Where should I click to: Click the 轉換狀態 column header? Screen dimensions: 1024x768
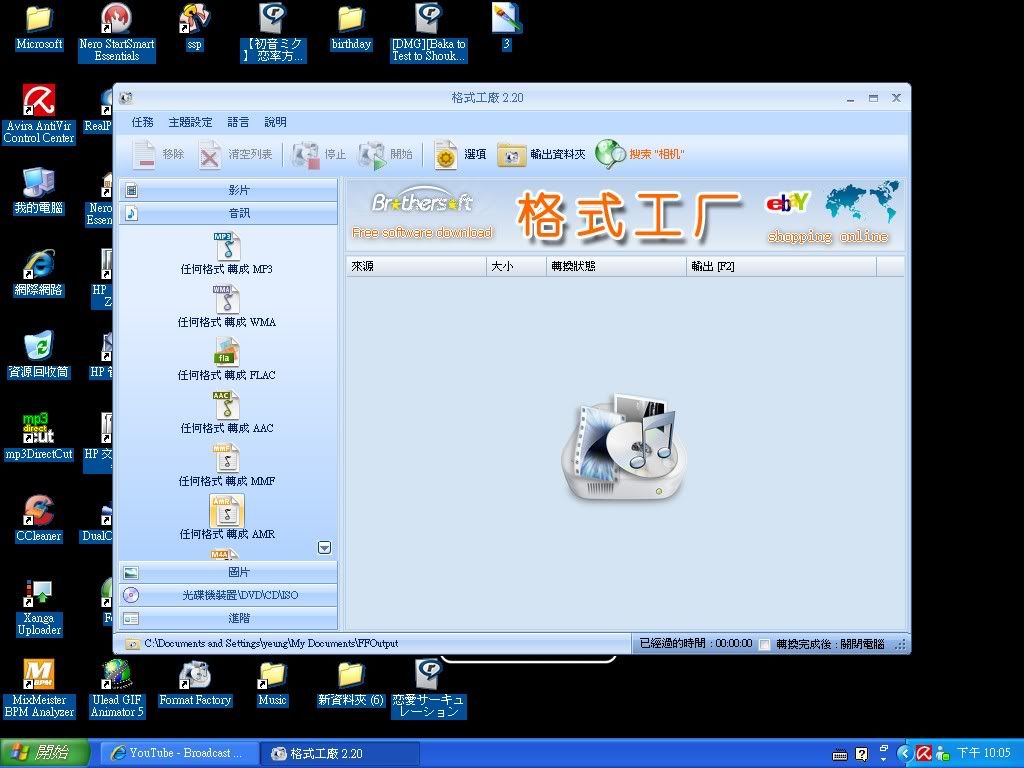[616, 266]
